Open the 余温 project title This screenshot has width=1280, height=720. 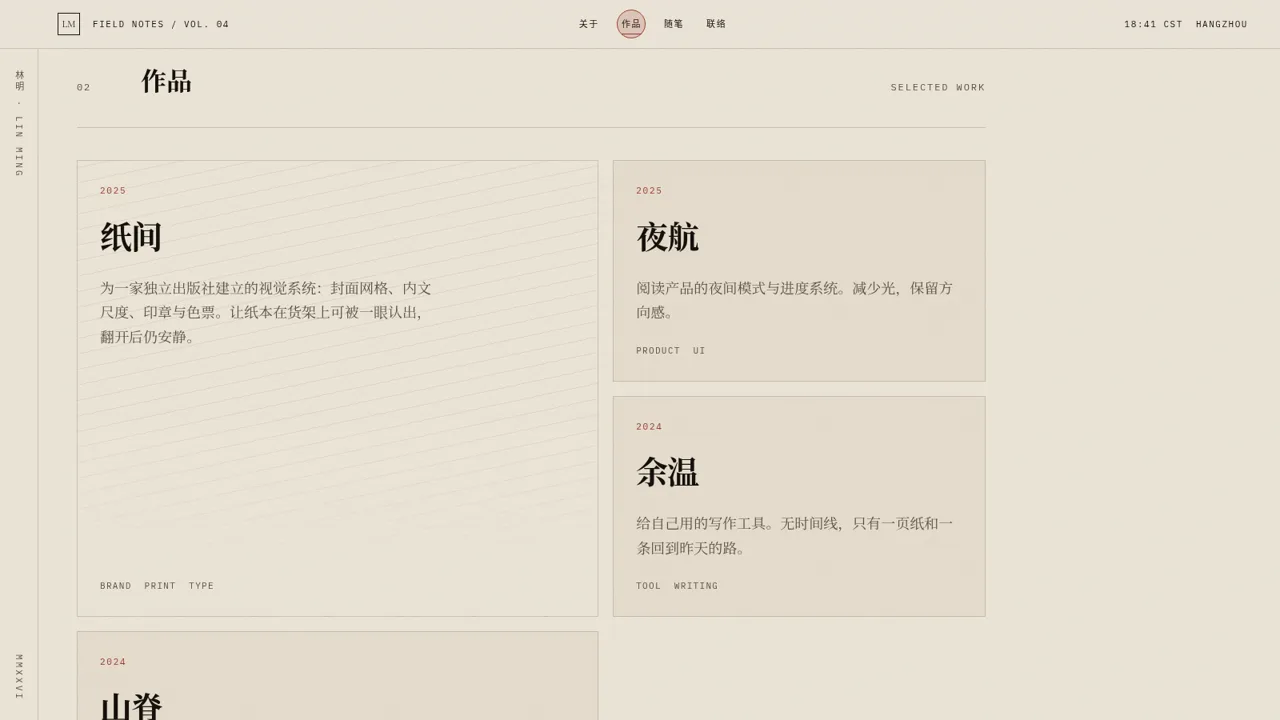point(667,472)
